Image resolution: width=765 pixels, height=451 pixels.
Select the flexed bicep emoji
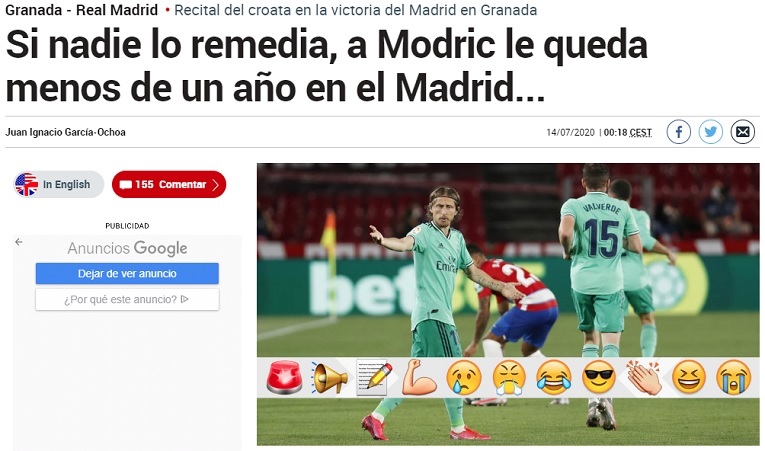(419, 377)
